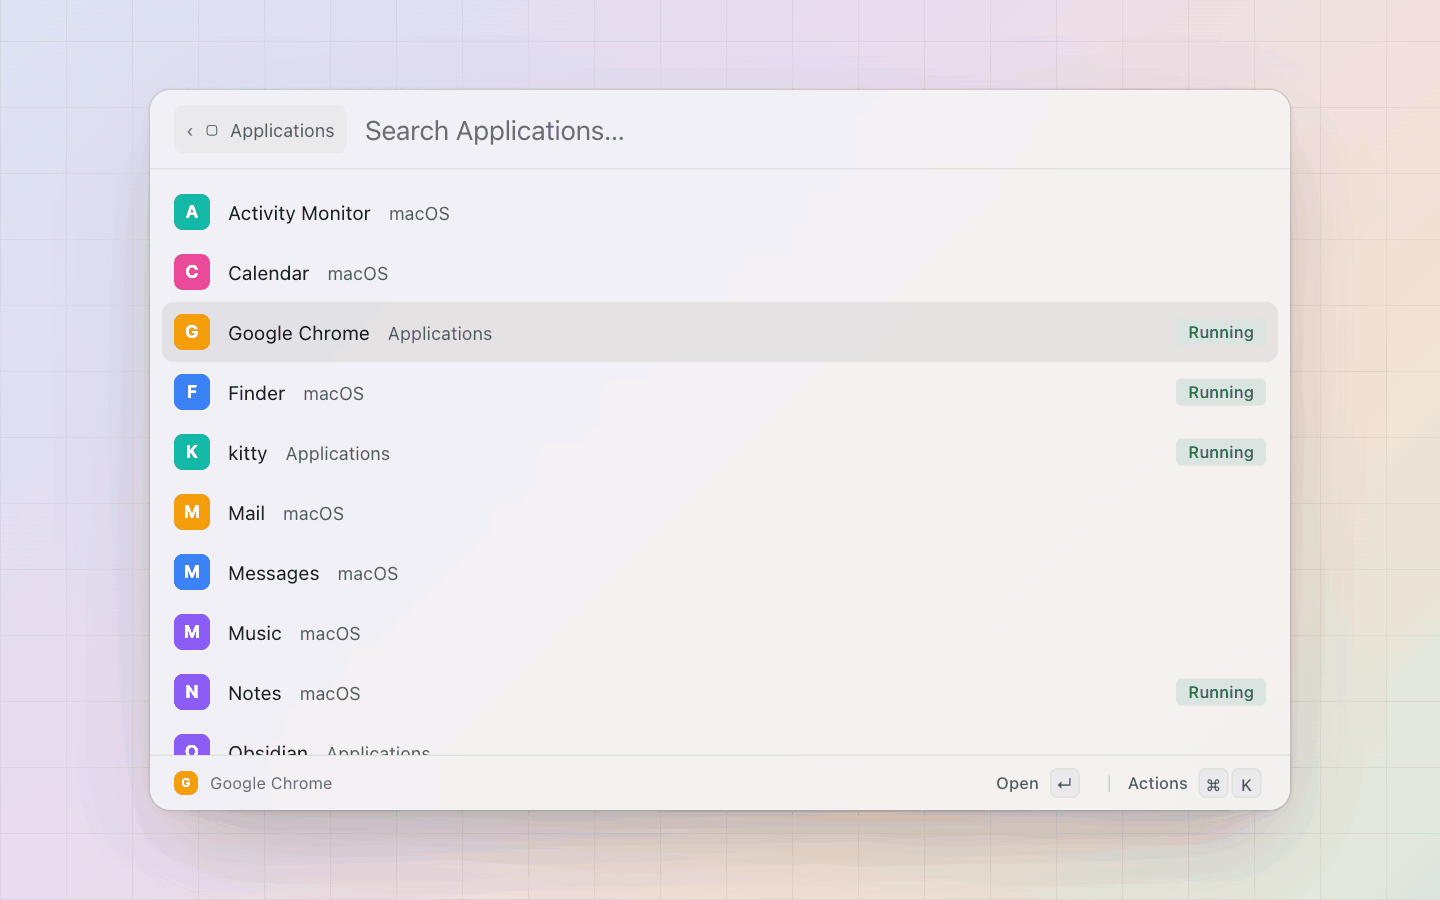The image size is (1440, 900).
Task: Click the Mail orange M icon
Action: point(192,512)
